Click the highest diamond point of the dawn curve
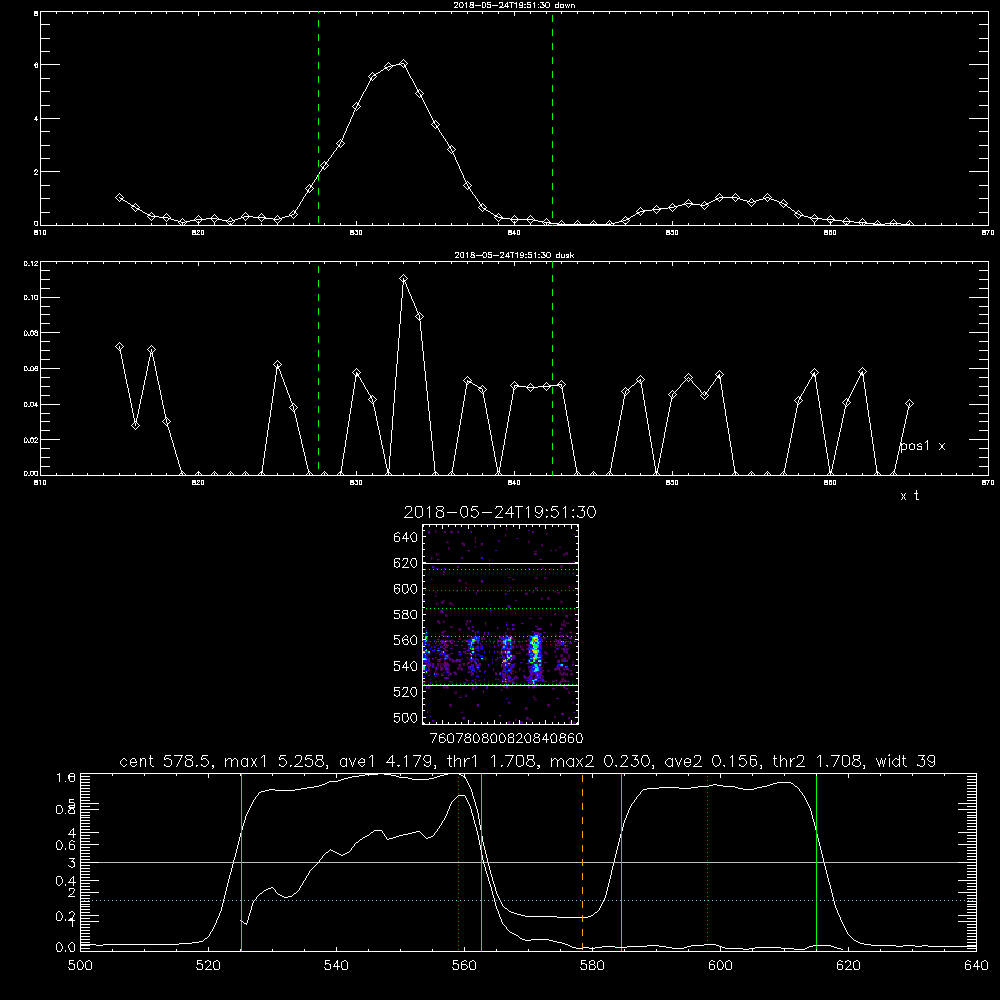Image resolution: width=1000 pixels, height=1000 pixels. pos(403,63)
